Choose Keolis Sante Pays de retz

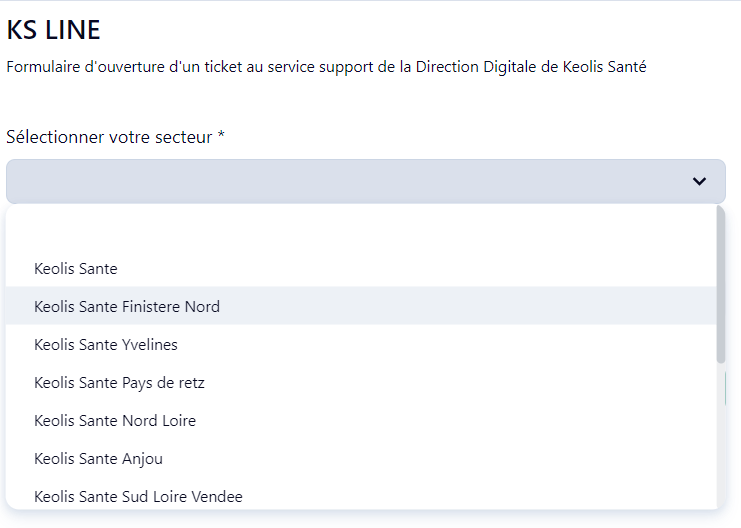[119, 382]
